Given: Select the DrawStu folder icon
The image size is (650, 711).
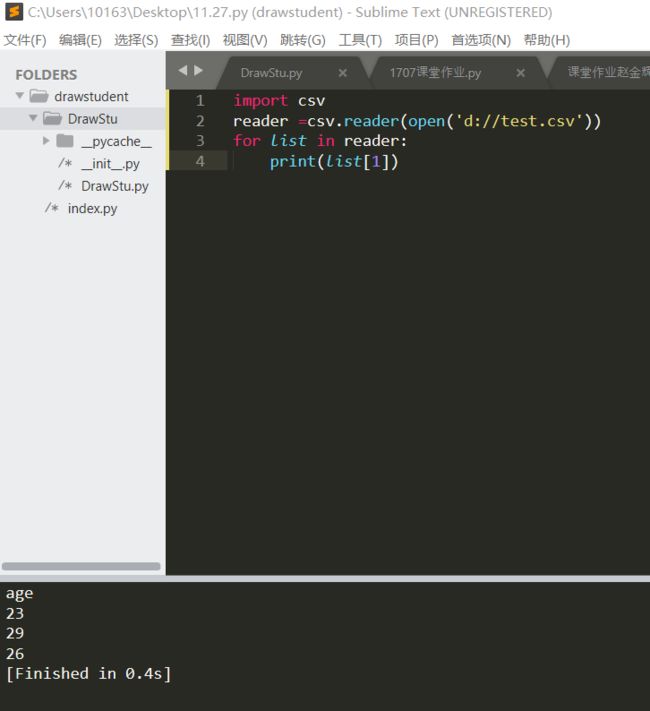Looking at the screenshot, I should pyautogui.click(x=53, y=118).
